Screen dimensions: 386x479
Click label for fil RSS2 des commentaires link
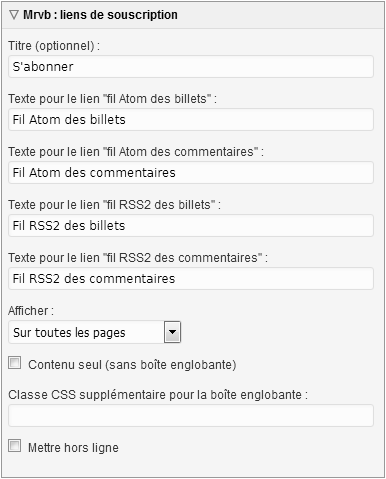click(x=138, y=258)
